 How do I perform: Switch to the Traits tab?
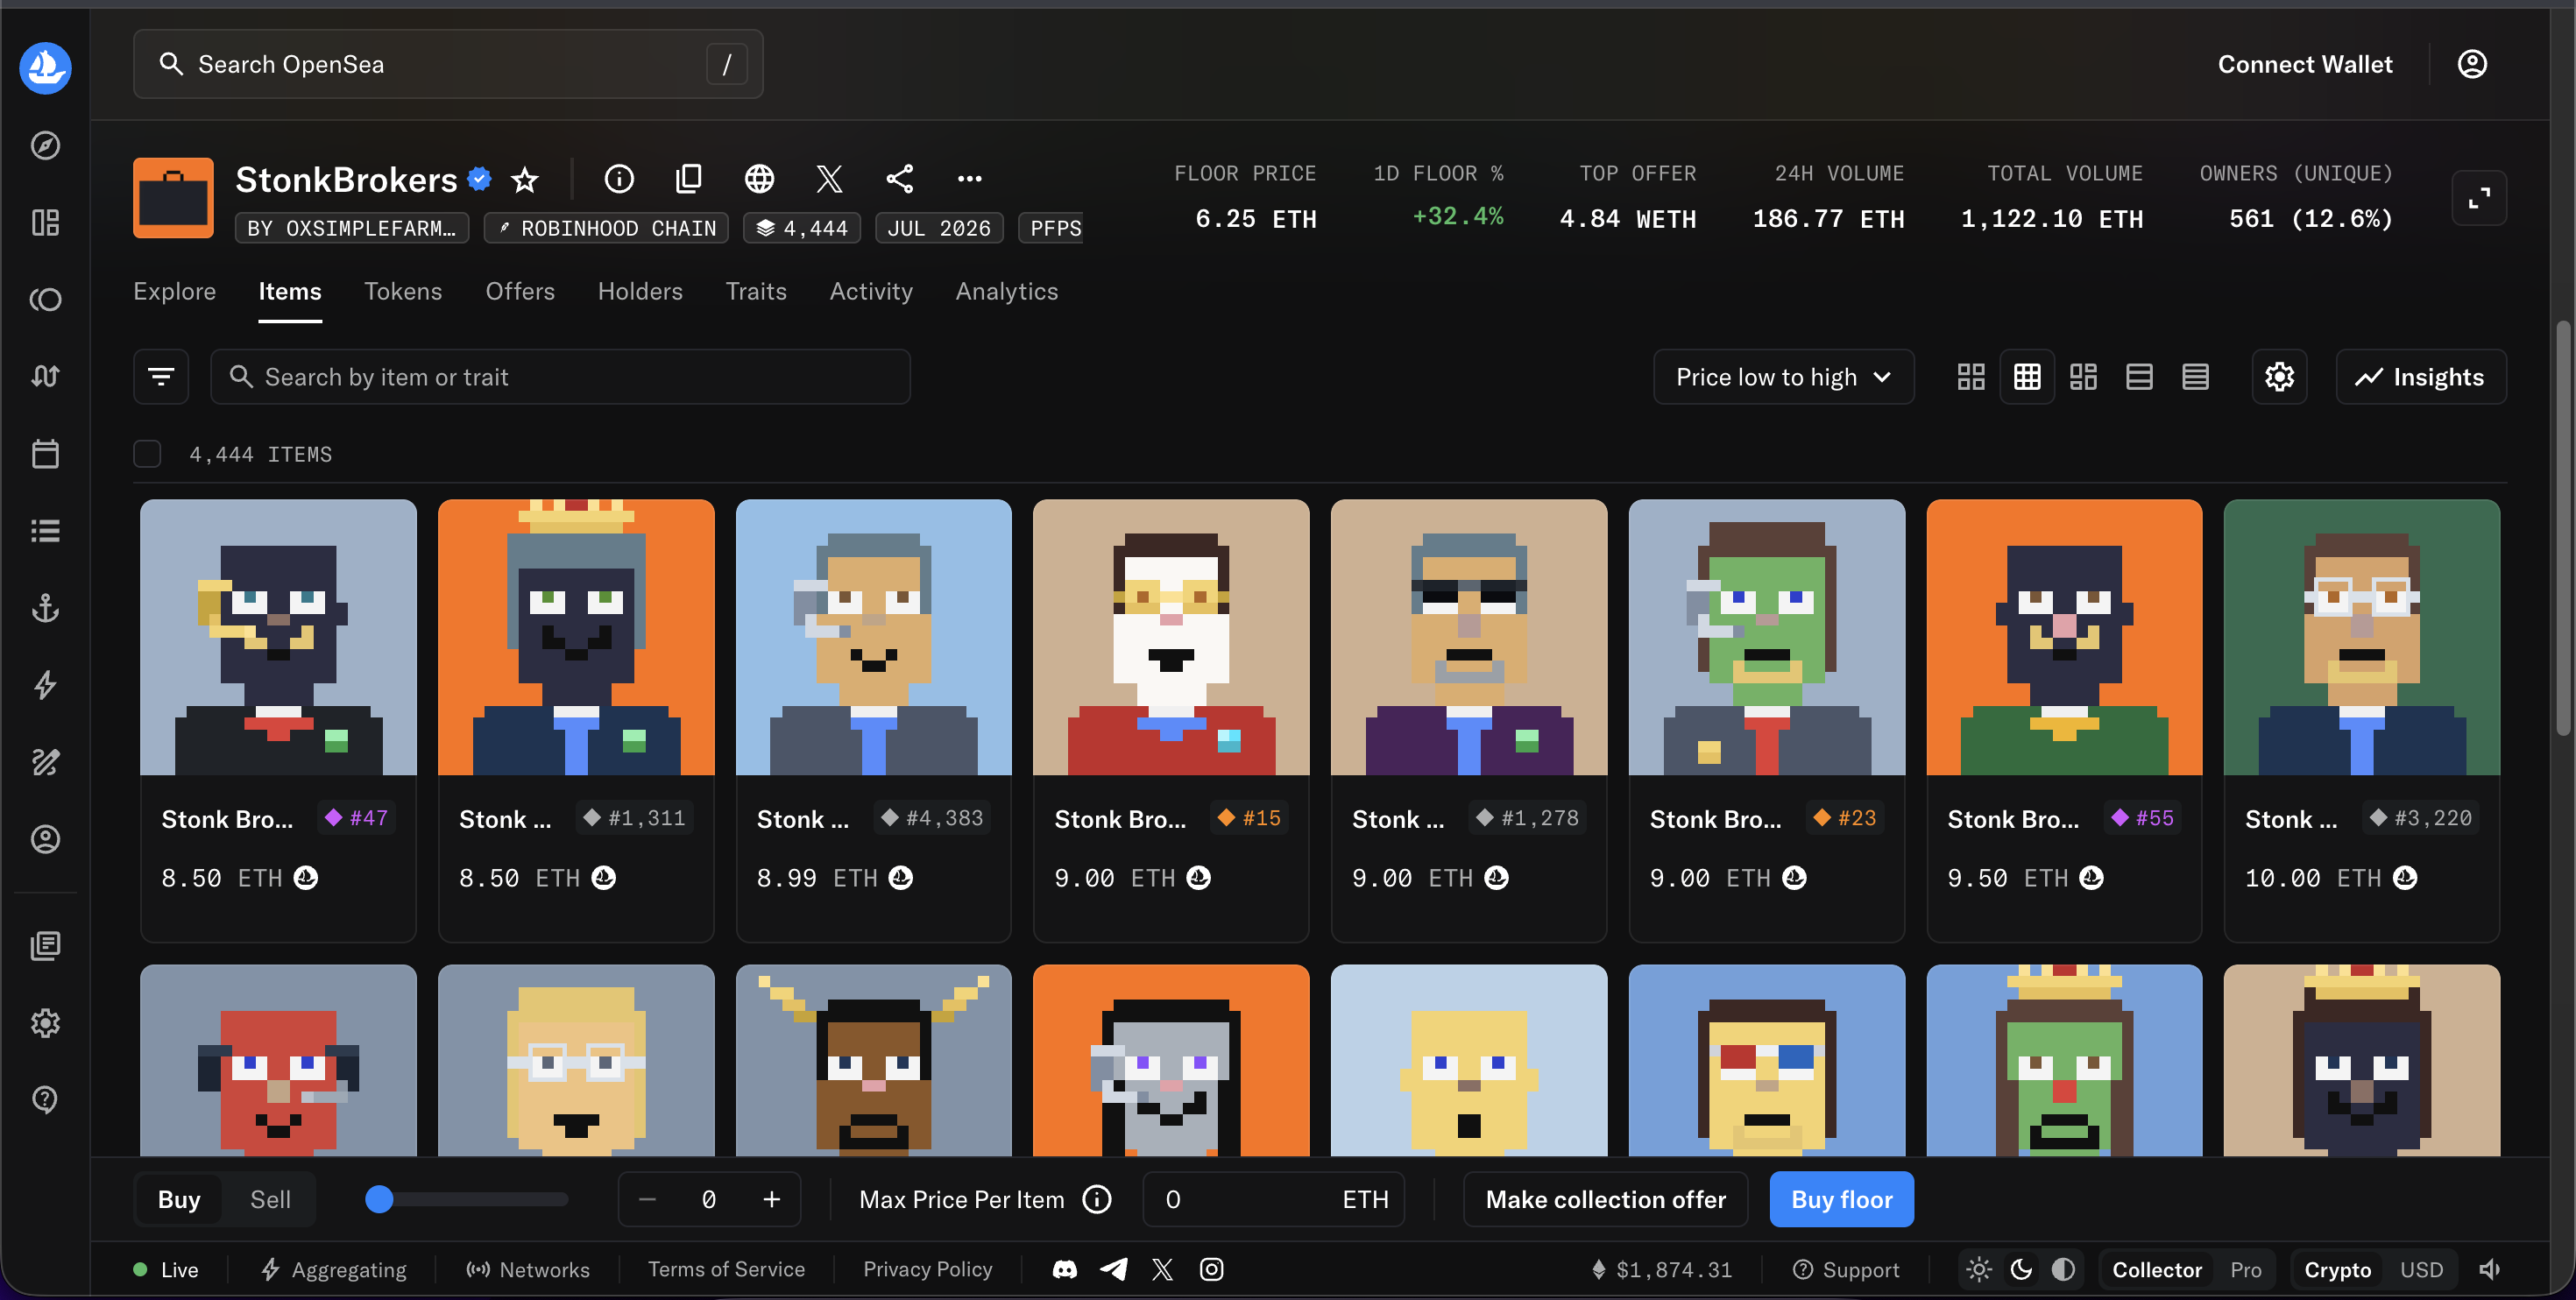click(756, 291)
